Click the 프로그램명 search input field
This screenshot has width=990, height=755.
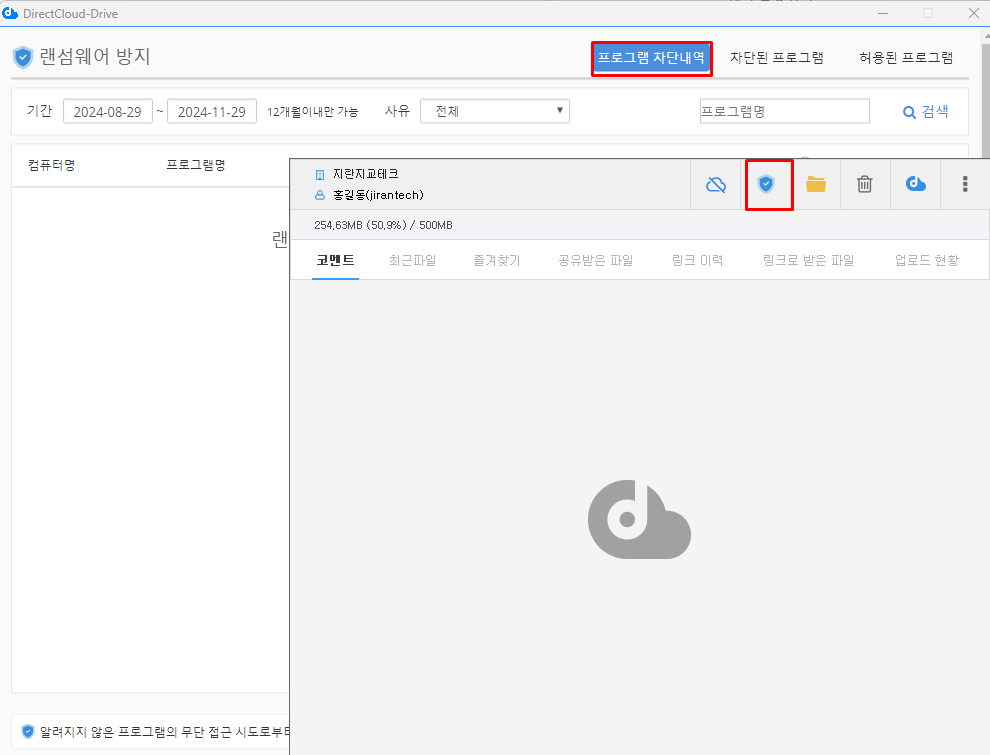click(x=784, y=111)
